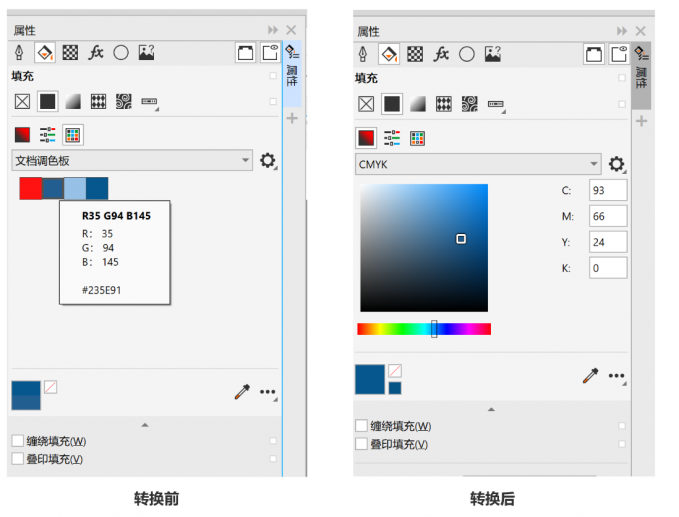The height and width of the screenshot is (517, 679).
Task: Open the 文档调色板 palette dropdown
Action: tap(132, 161)
